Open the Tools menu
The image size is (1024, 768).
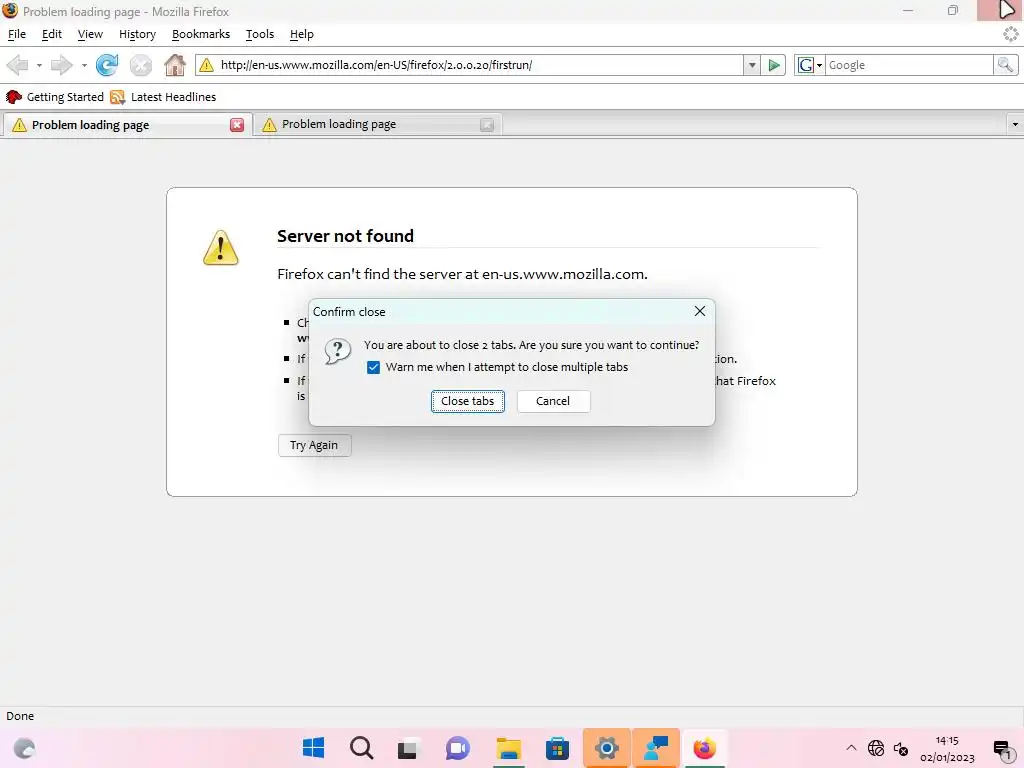pyautogui.click(x=259, y=34)
